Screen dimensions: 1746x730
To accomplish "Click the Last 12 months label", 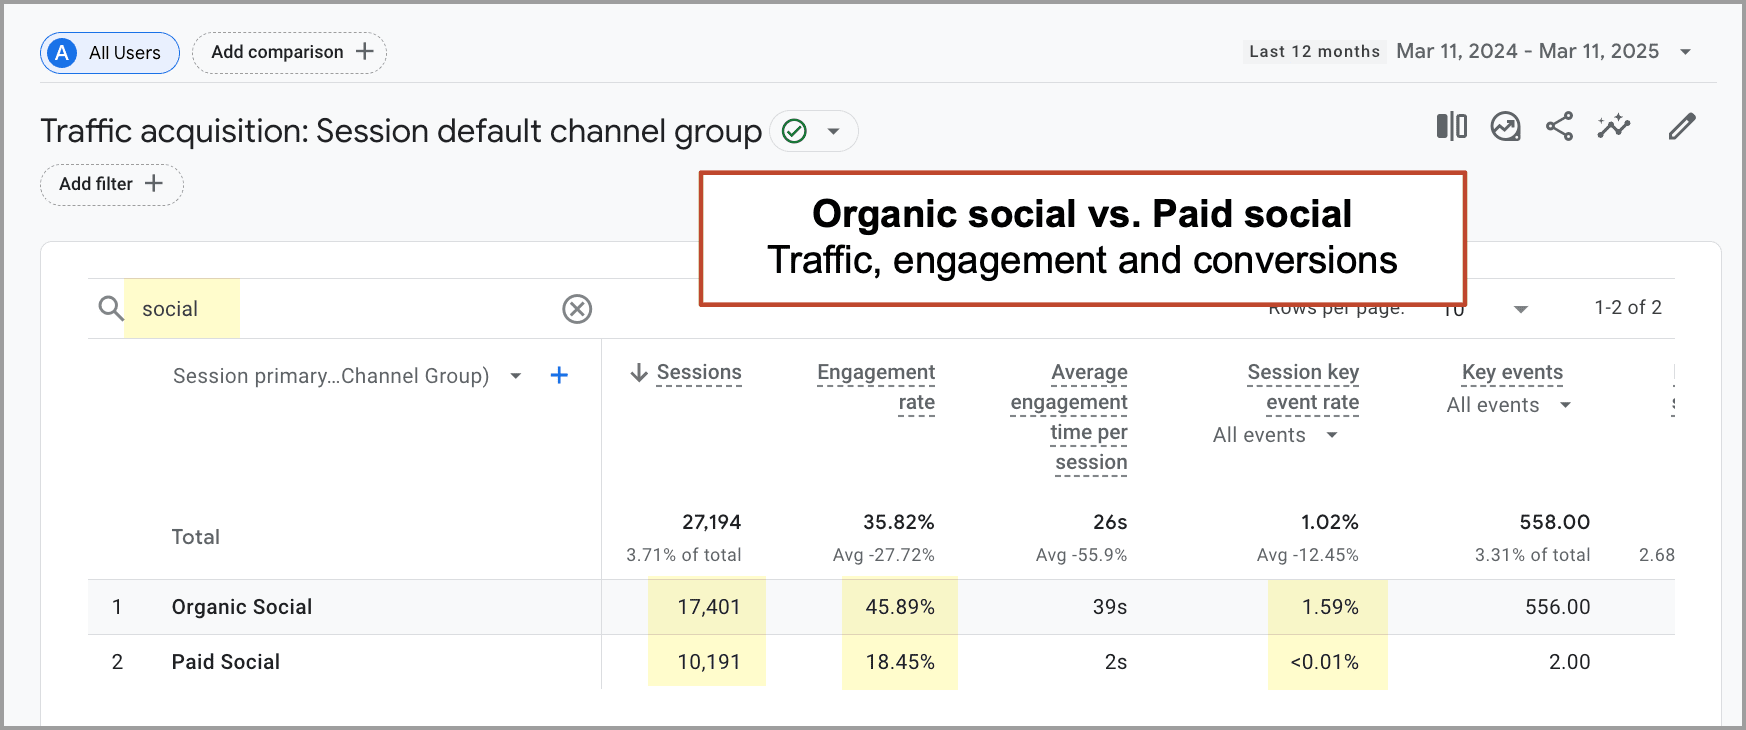I will point(1314,52).
